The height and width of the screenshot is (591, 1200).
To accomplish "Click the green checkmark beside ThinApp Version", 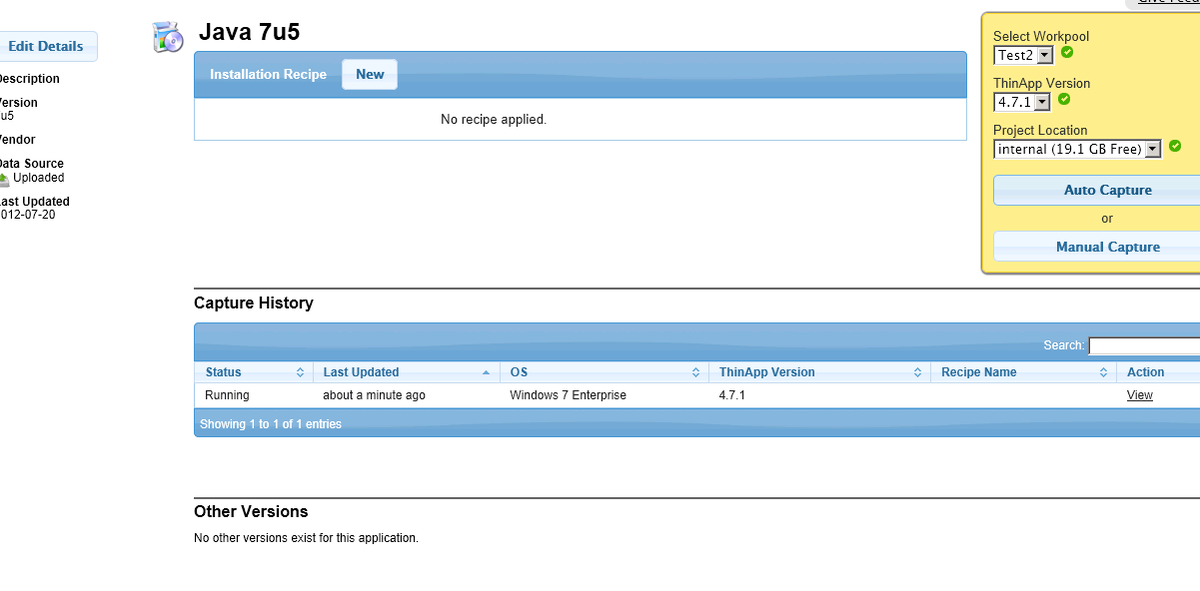I will 1064,99.
